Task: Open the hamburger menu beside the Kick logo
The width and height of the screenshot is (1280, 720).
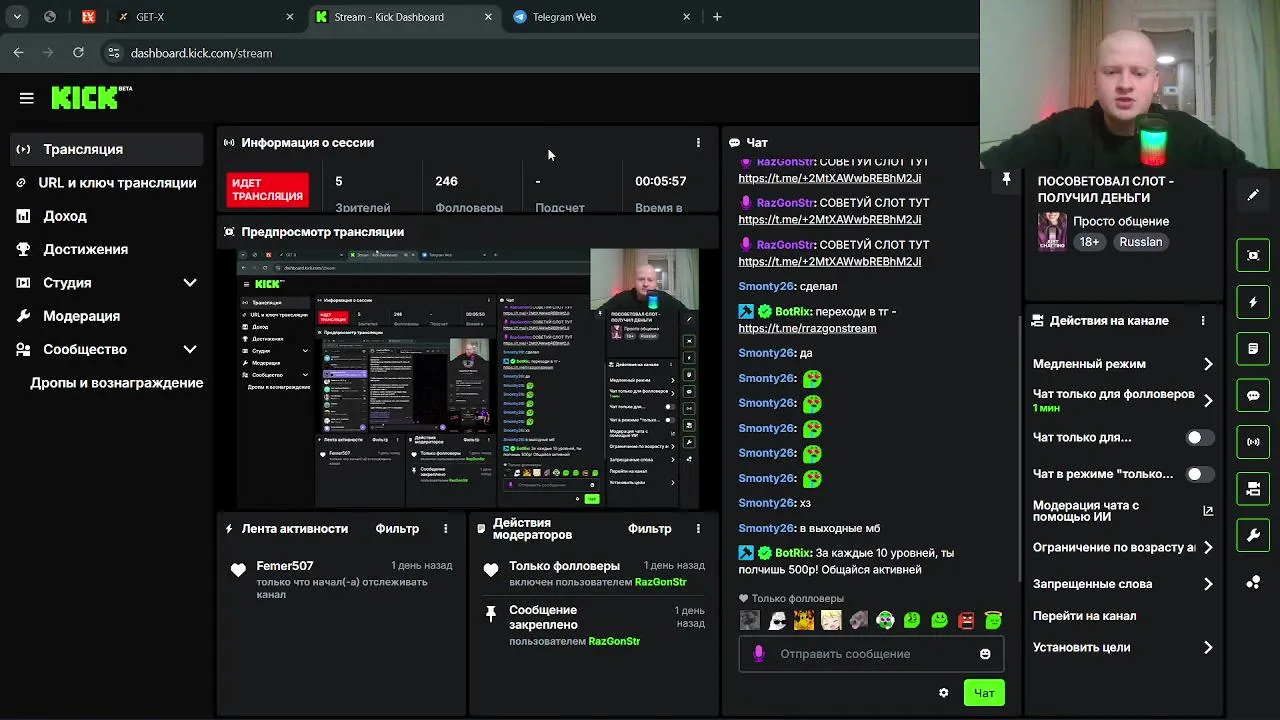Action: point(27,98)
